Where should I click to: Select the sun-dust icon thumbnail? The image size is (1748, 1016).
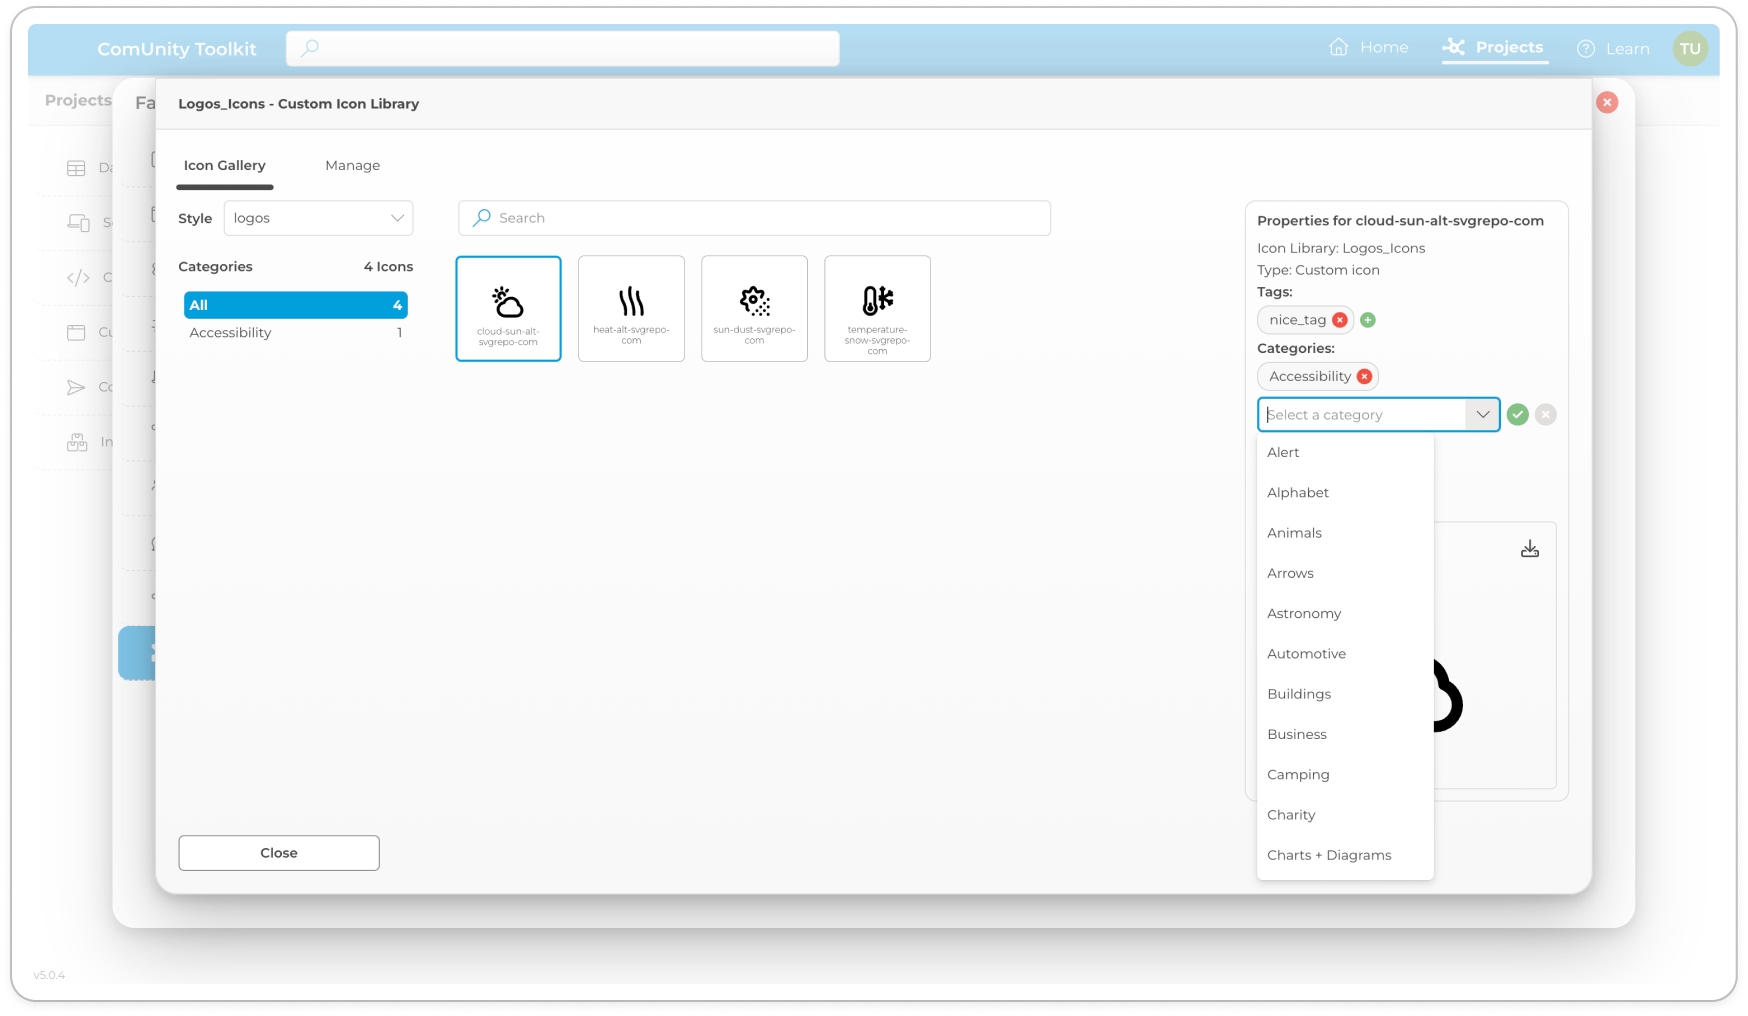tap(754, 308)
